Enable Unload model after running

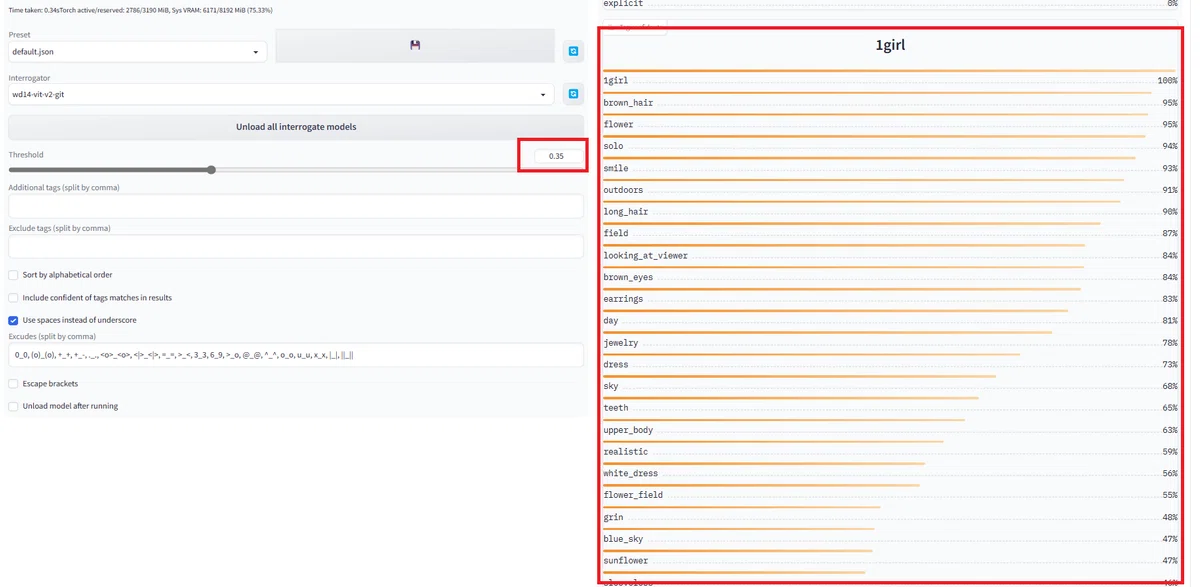coord(13,406)
